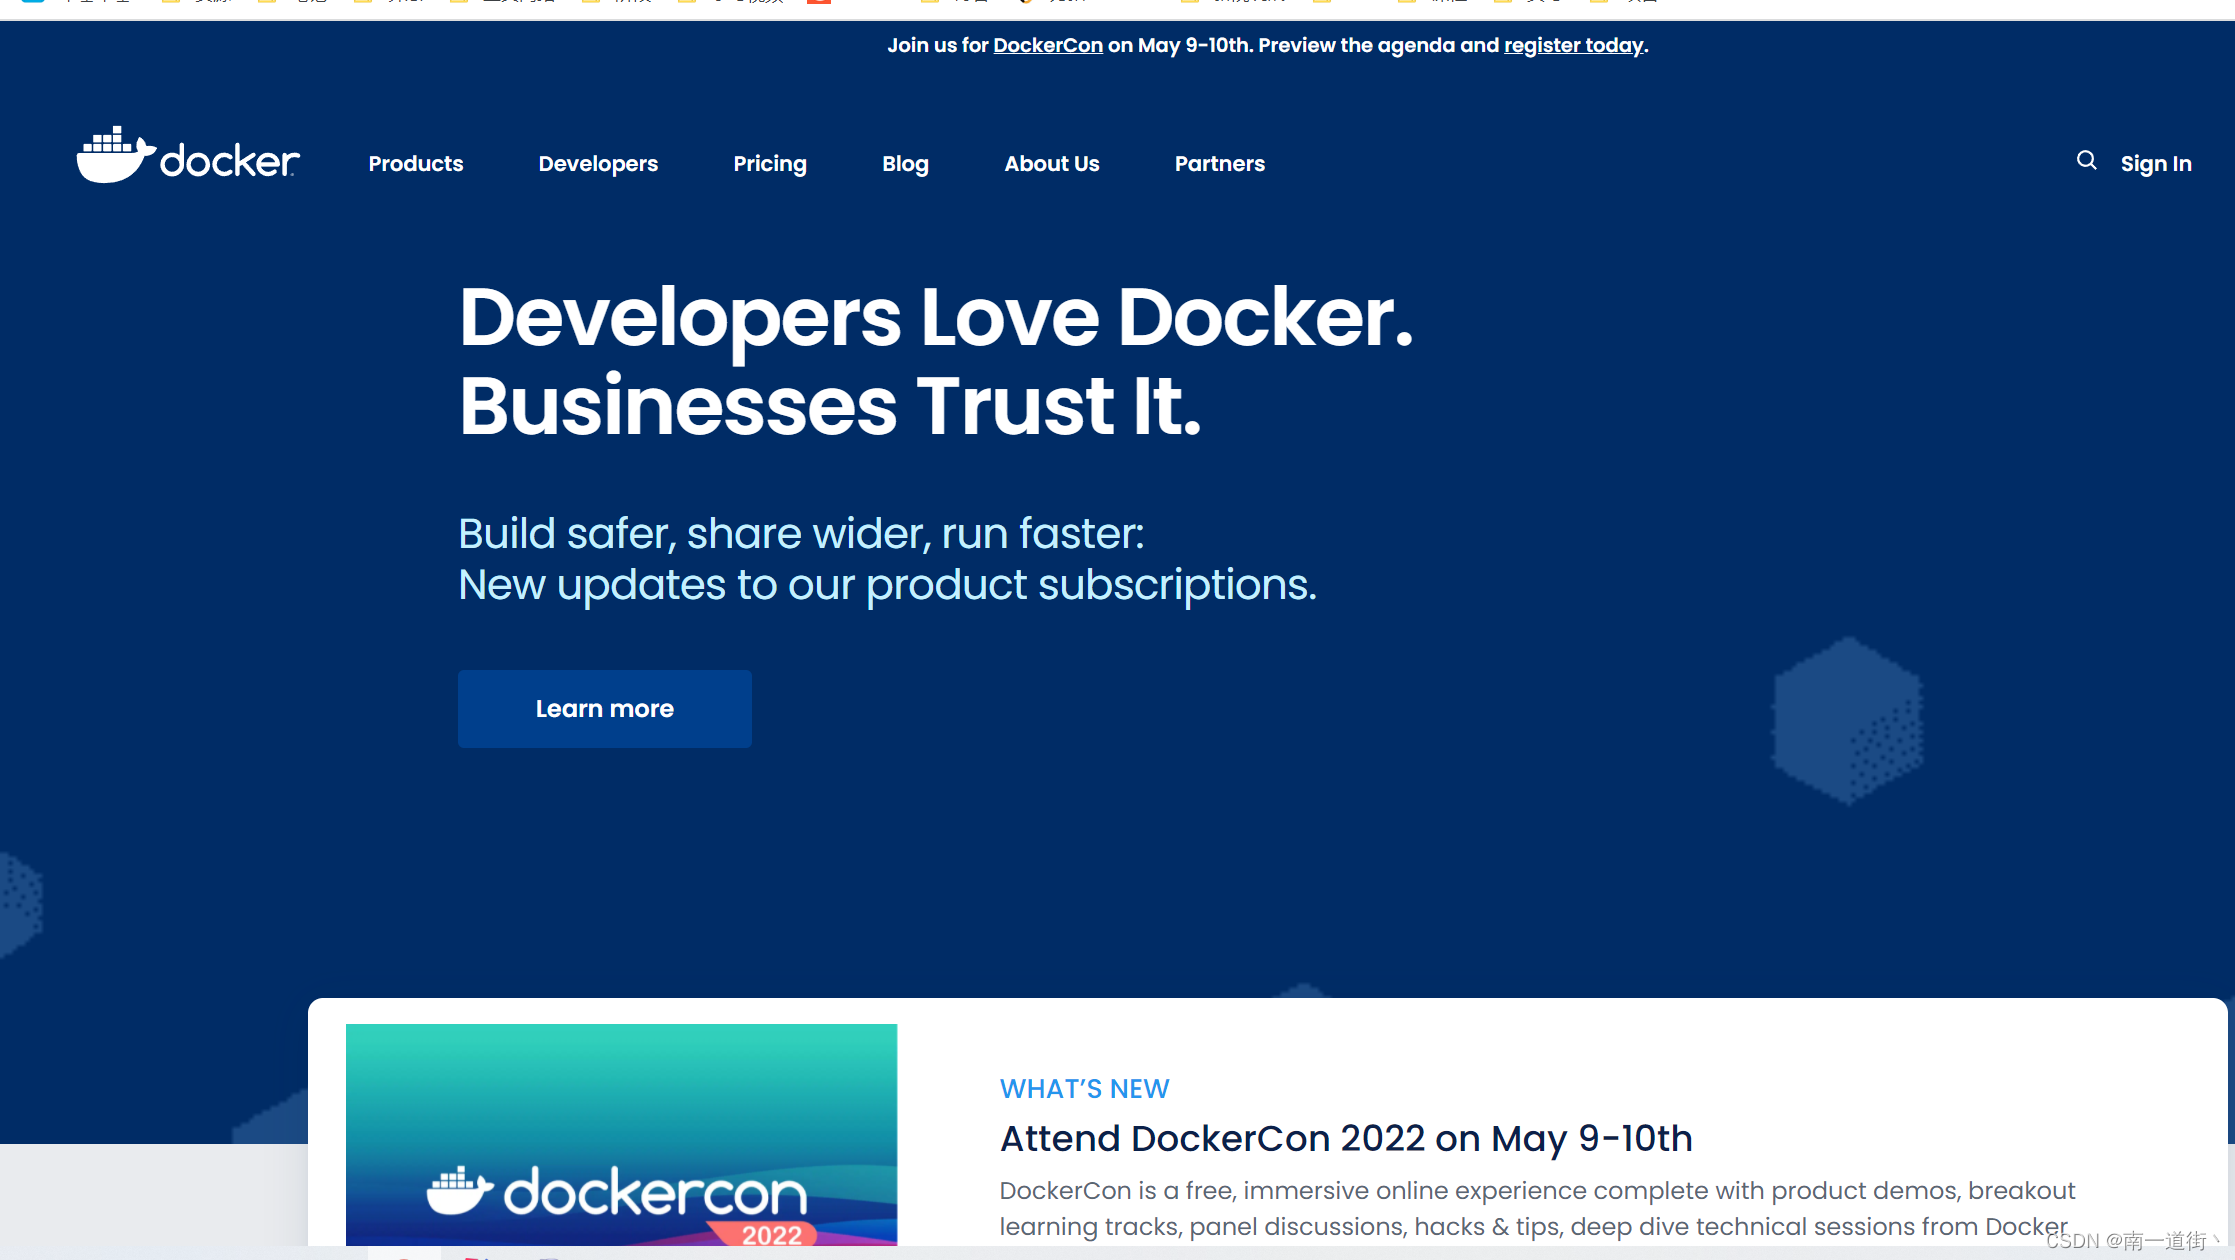Image resolution: width=2235 pixels, height=1260 pixels.
Task: Click the Attend DockerCon 2022 heading
Action: pos(1345,1138)
